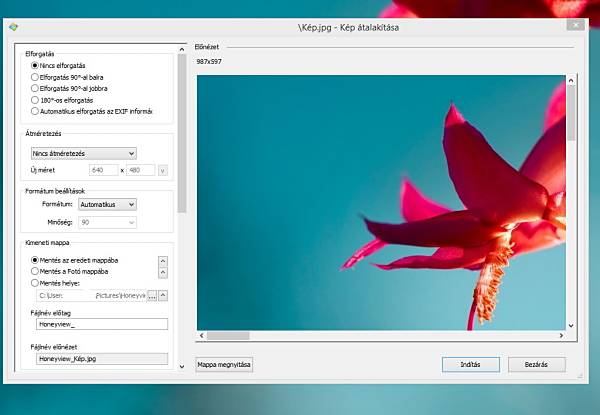Screen dimensions: 600x415
Task: Click the Mappa megnyitása button
Action: coord(224,365)
